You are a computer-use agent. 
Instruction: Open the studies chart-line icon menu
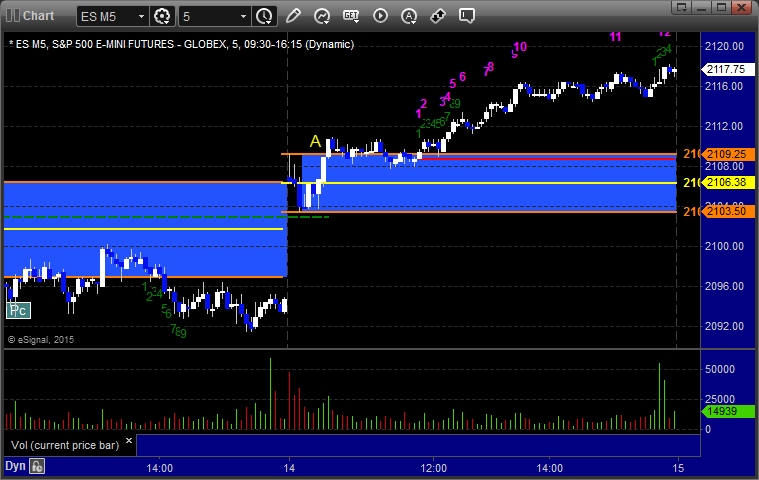click(x=322, y=16)
